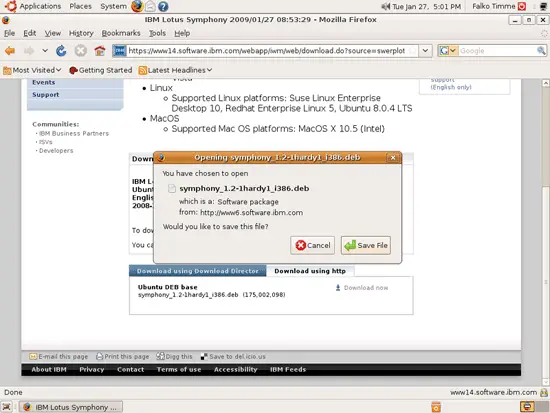Launch Firefox from the top panel icon

[x=137, y=6]
